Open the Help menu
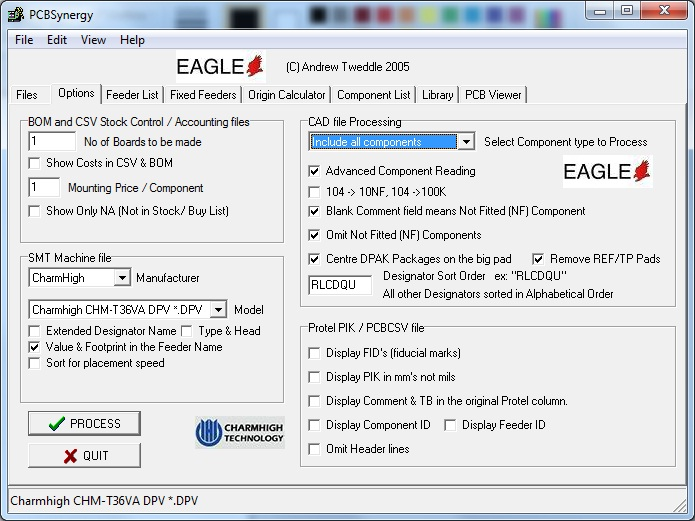This screenshot has width=695, height=521. click(132, 40)
